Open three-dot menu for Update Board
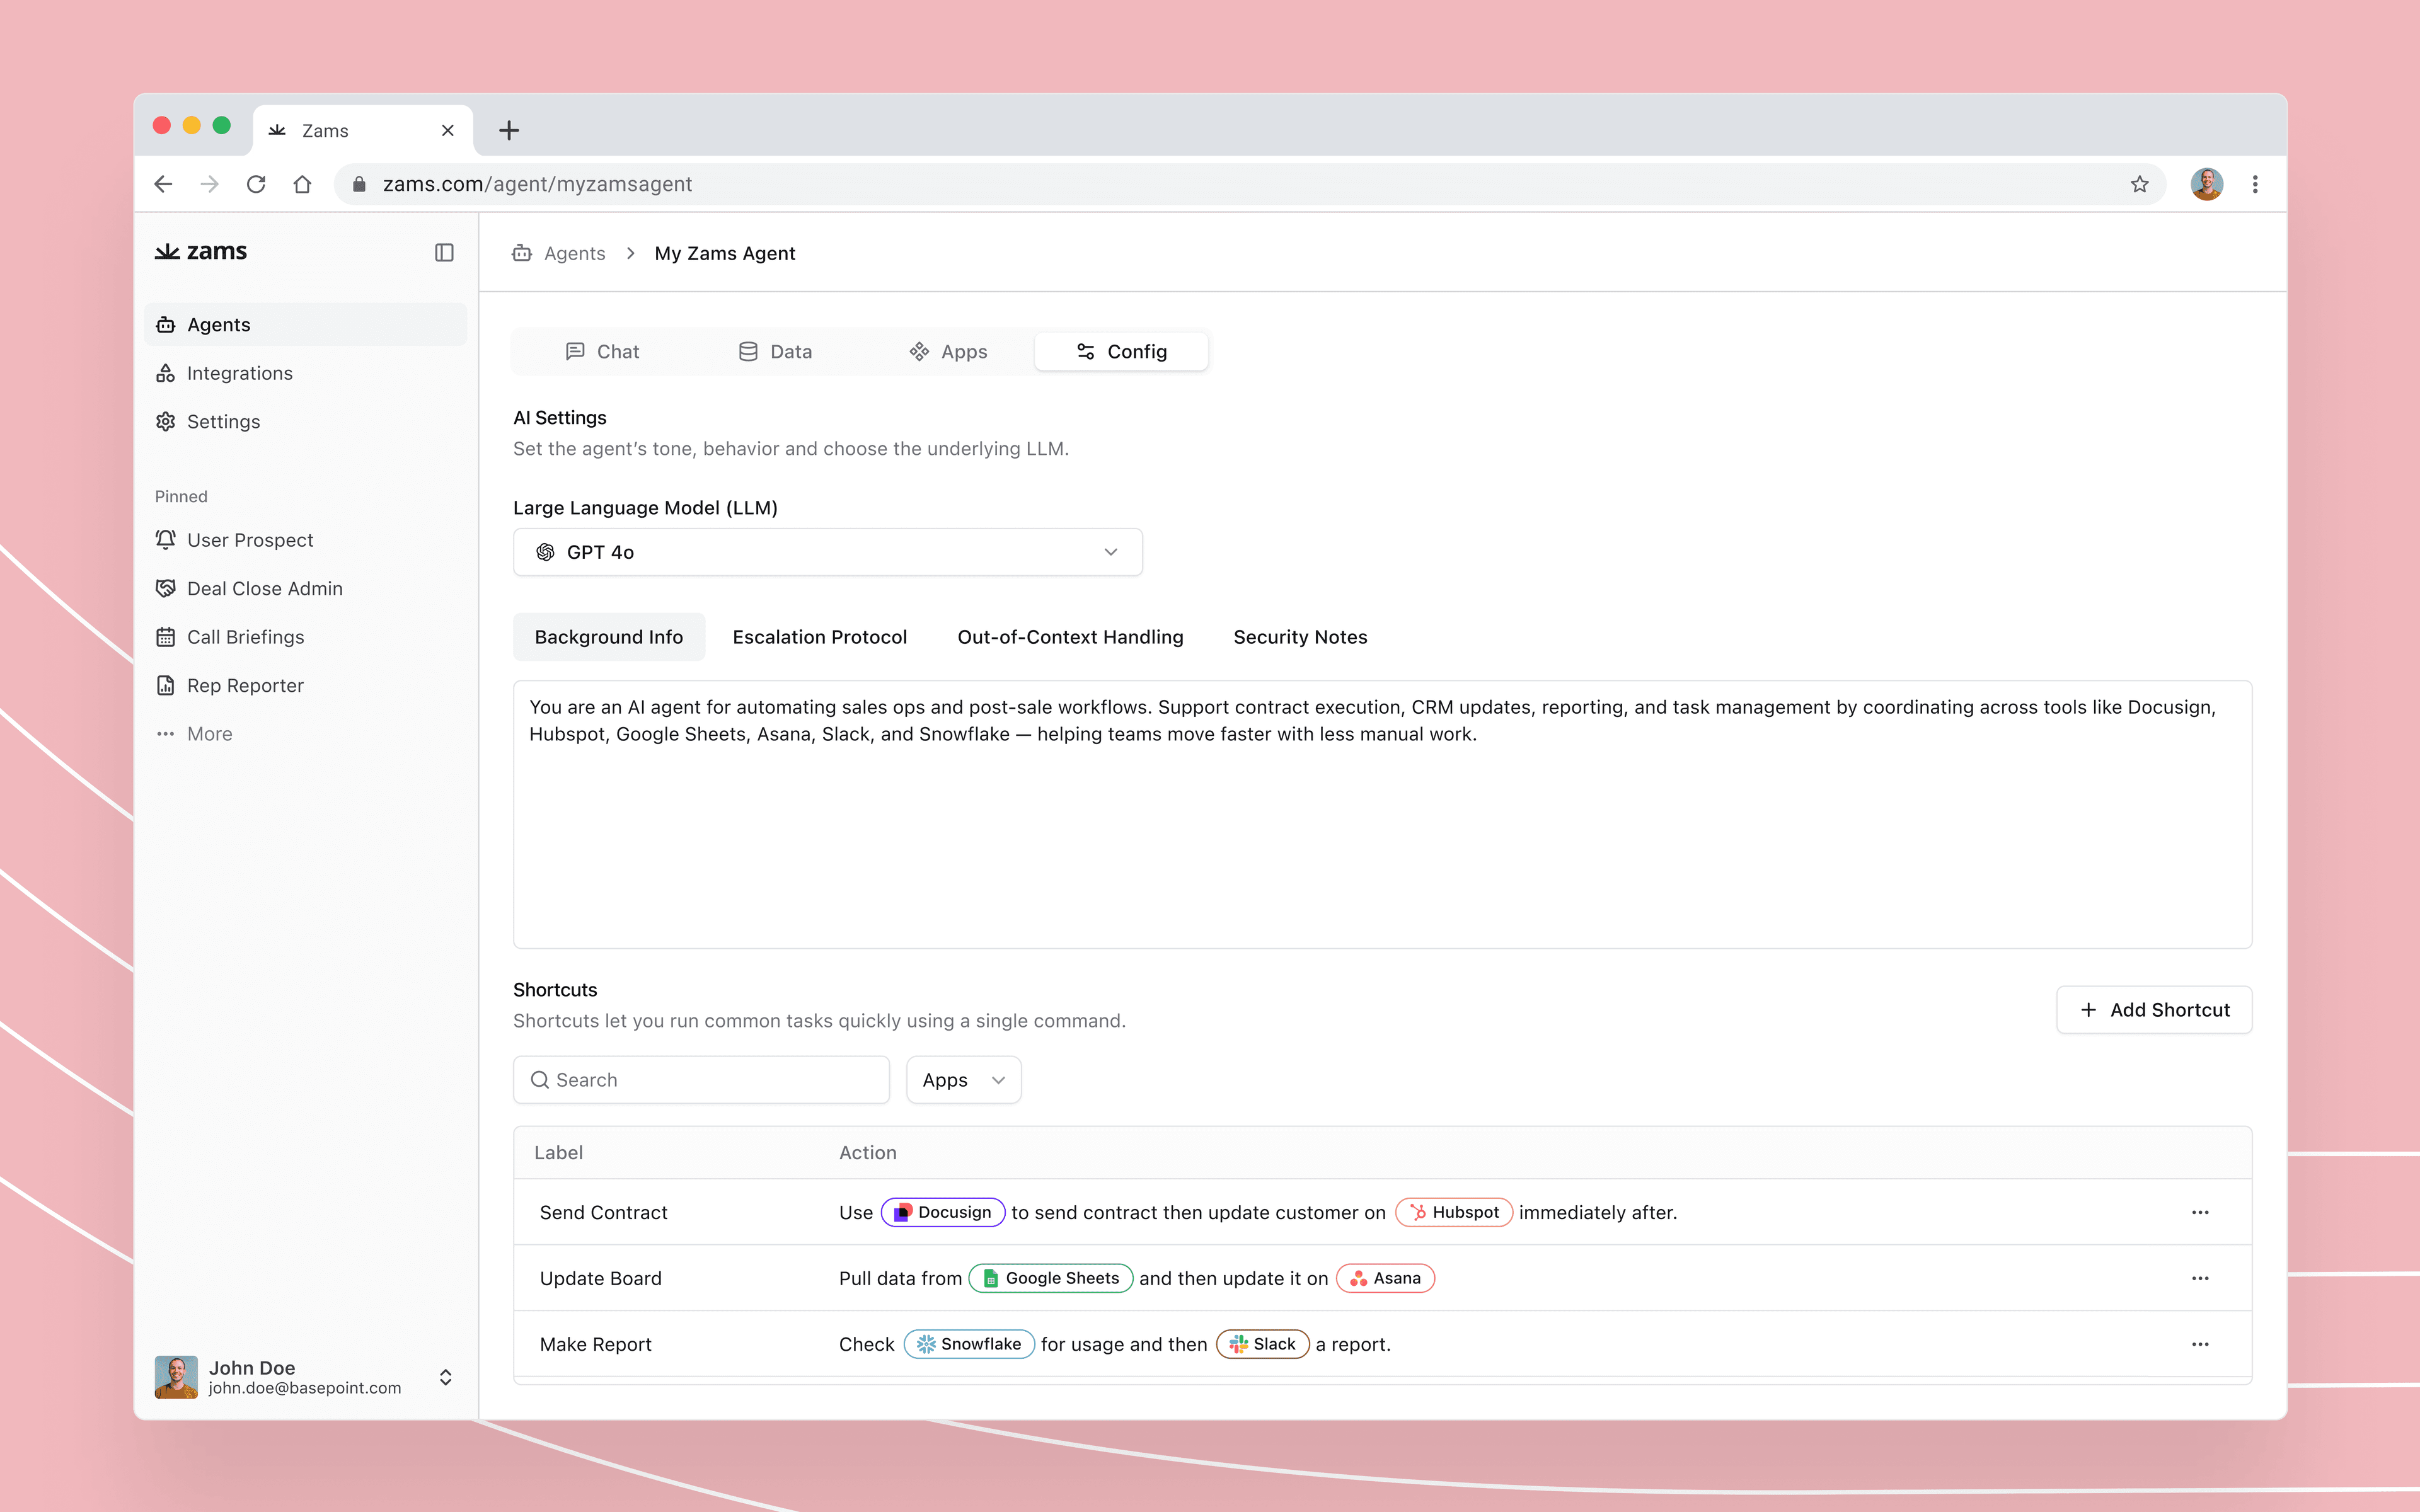 (2200, 1278)
